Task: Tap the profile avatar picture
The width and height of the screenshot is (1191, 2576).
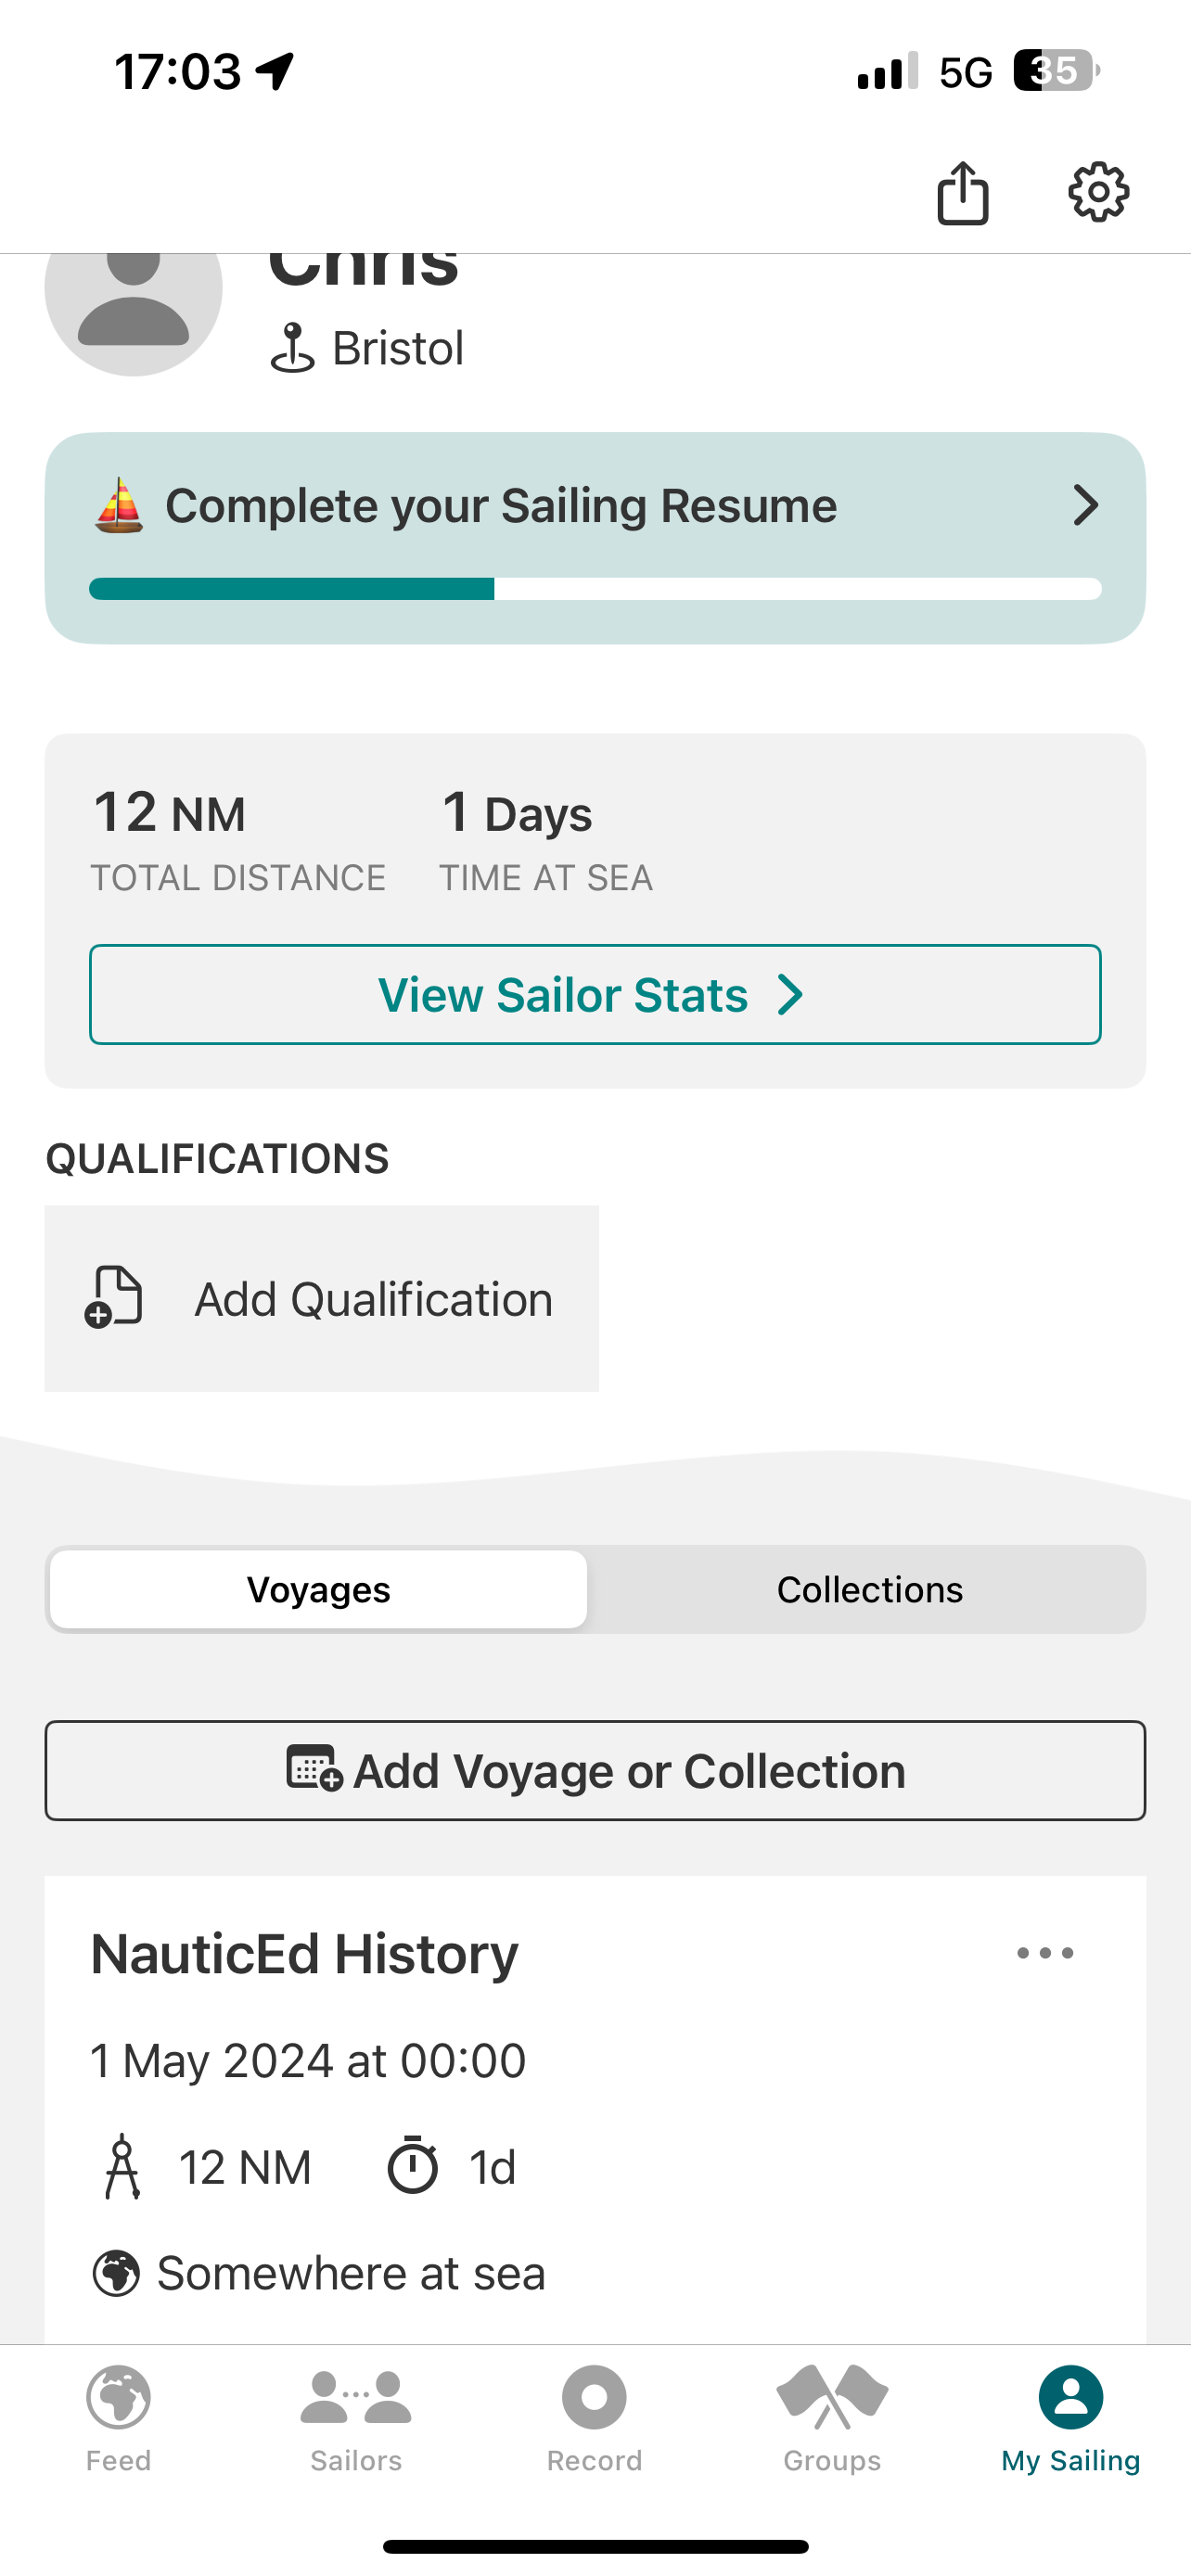Action: [133, 300]
